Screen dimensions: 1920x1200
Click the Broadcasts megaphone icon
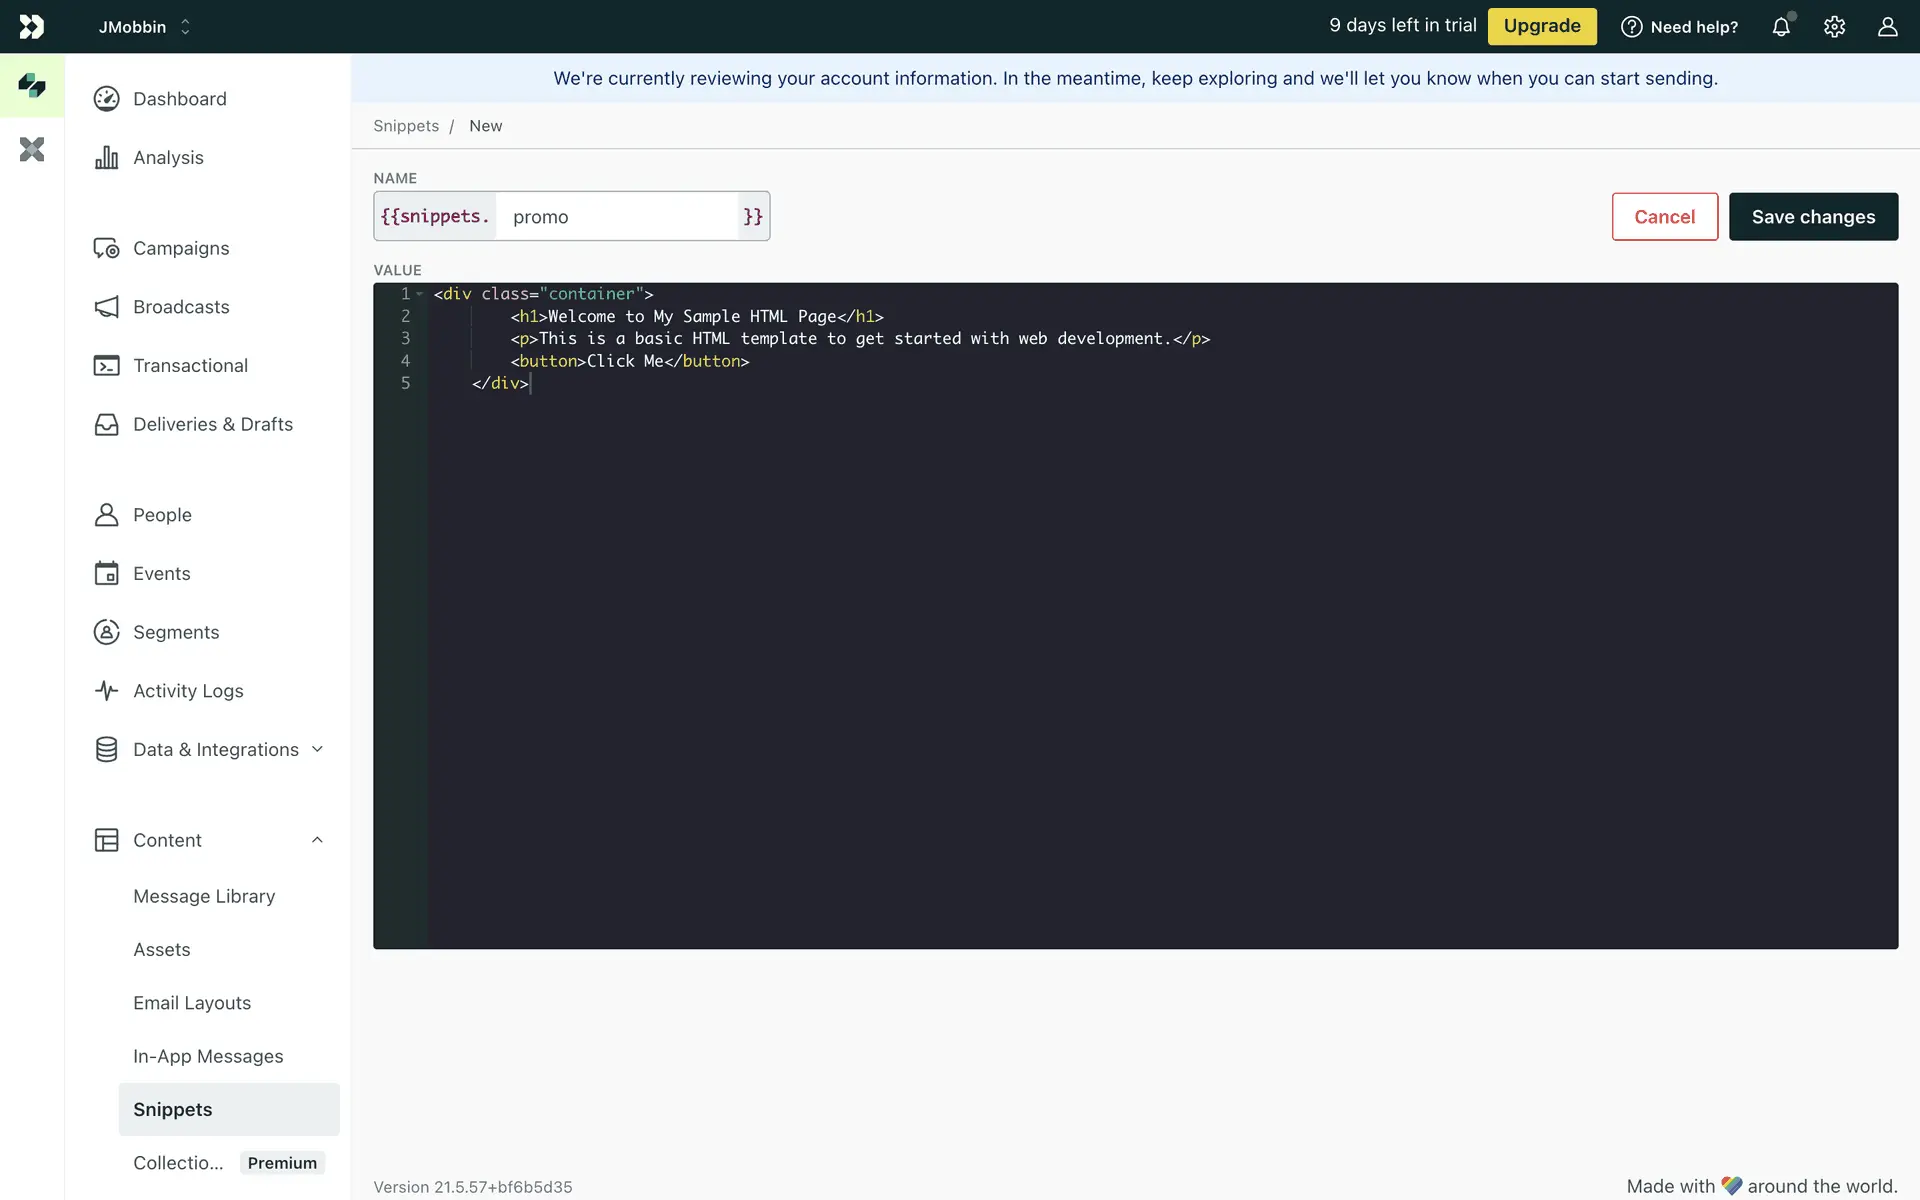(x=106, y=307)
